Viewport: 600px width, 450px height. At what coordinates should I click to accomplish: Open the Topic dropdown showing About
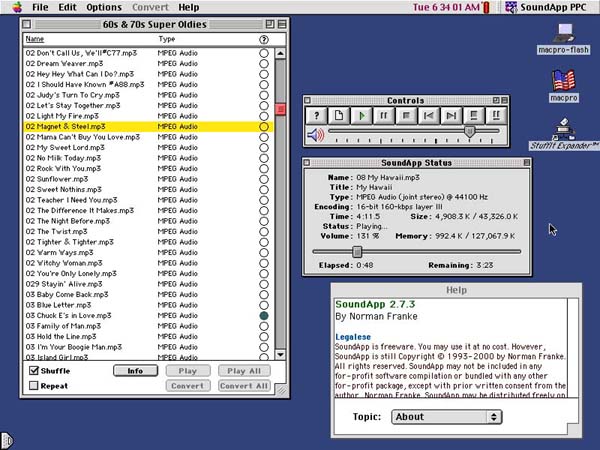[447, 417]
